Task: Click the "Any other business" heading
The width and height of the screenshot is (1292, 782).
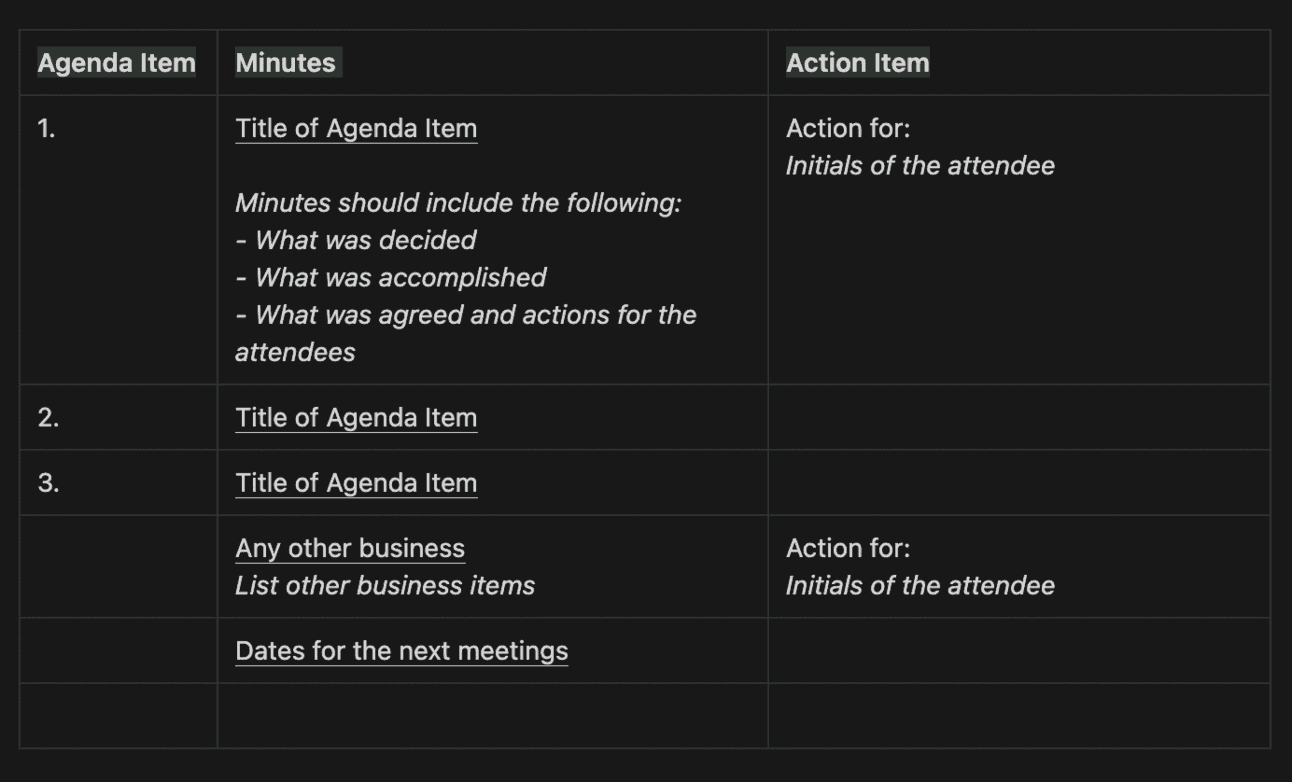Action: click(350, 549)
